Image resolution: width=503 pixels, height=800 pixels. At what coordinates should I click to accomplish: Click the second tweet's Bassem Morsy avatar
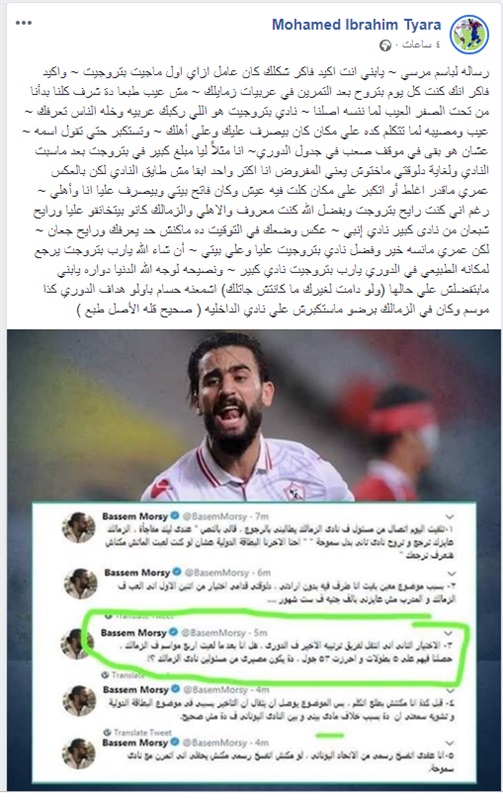(80, 583)
